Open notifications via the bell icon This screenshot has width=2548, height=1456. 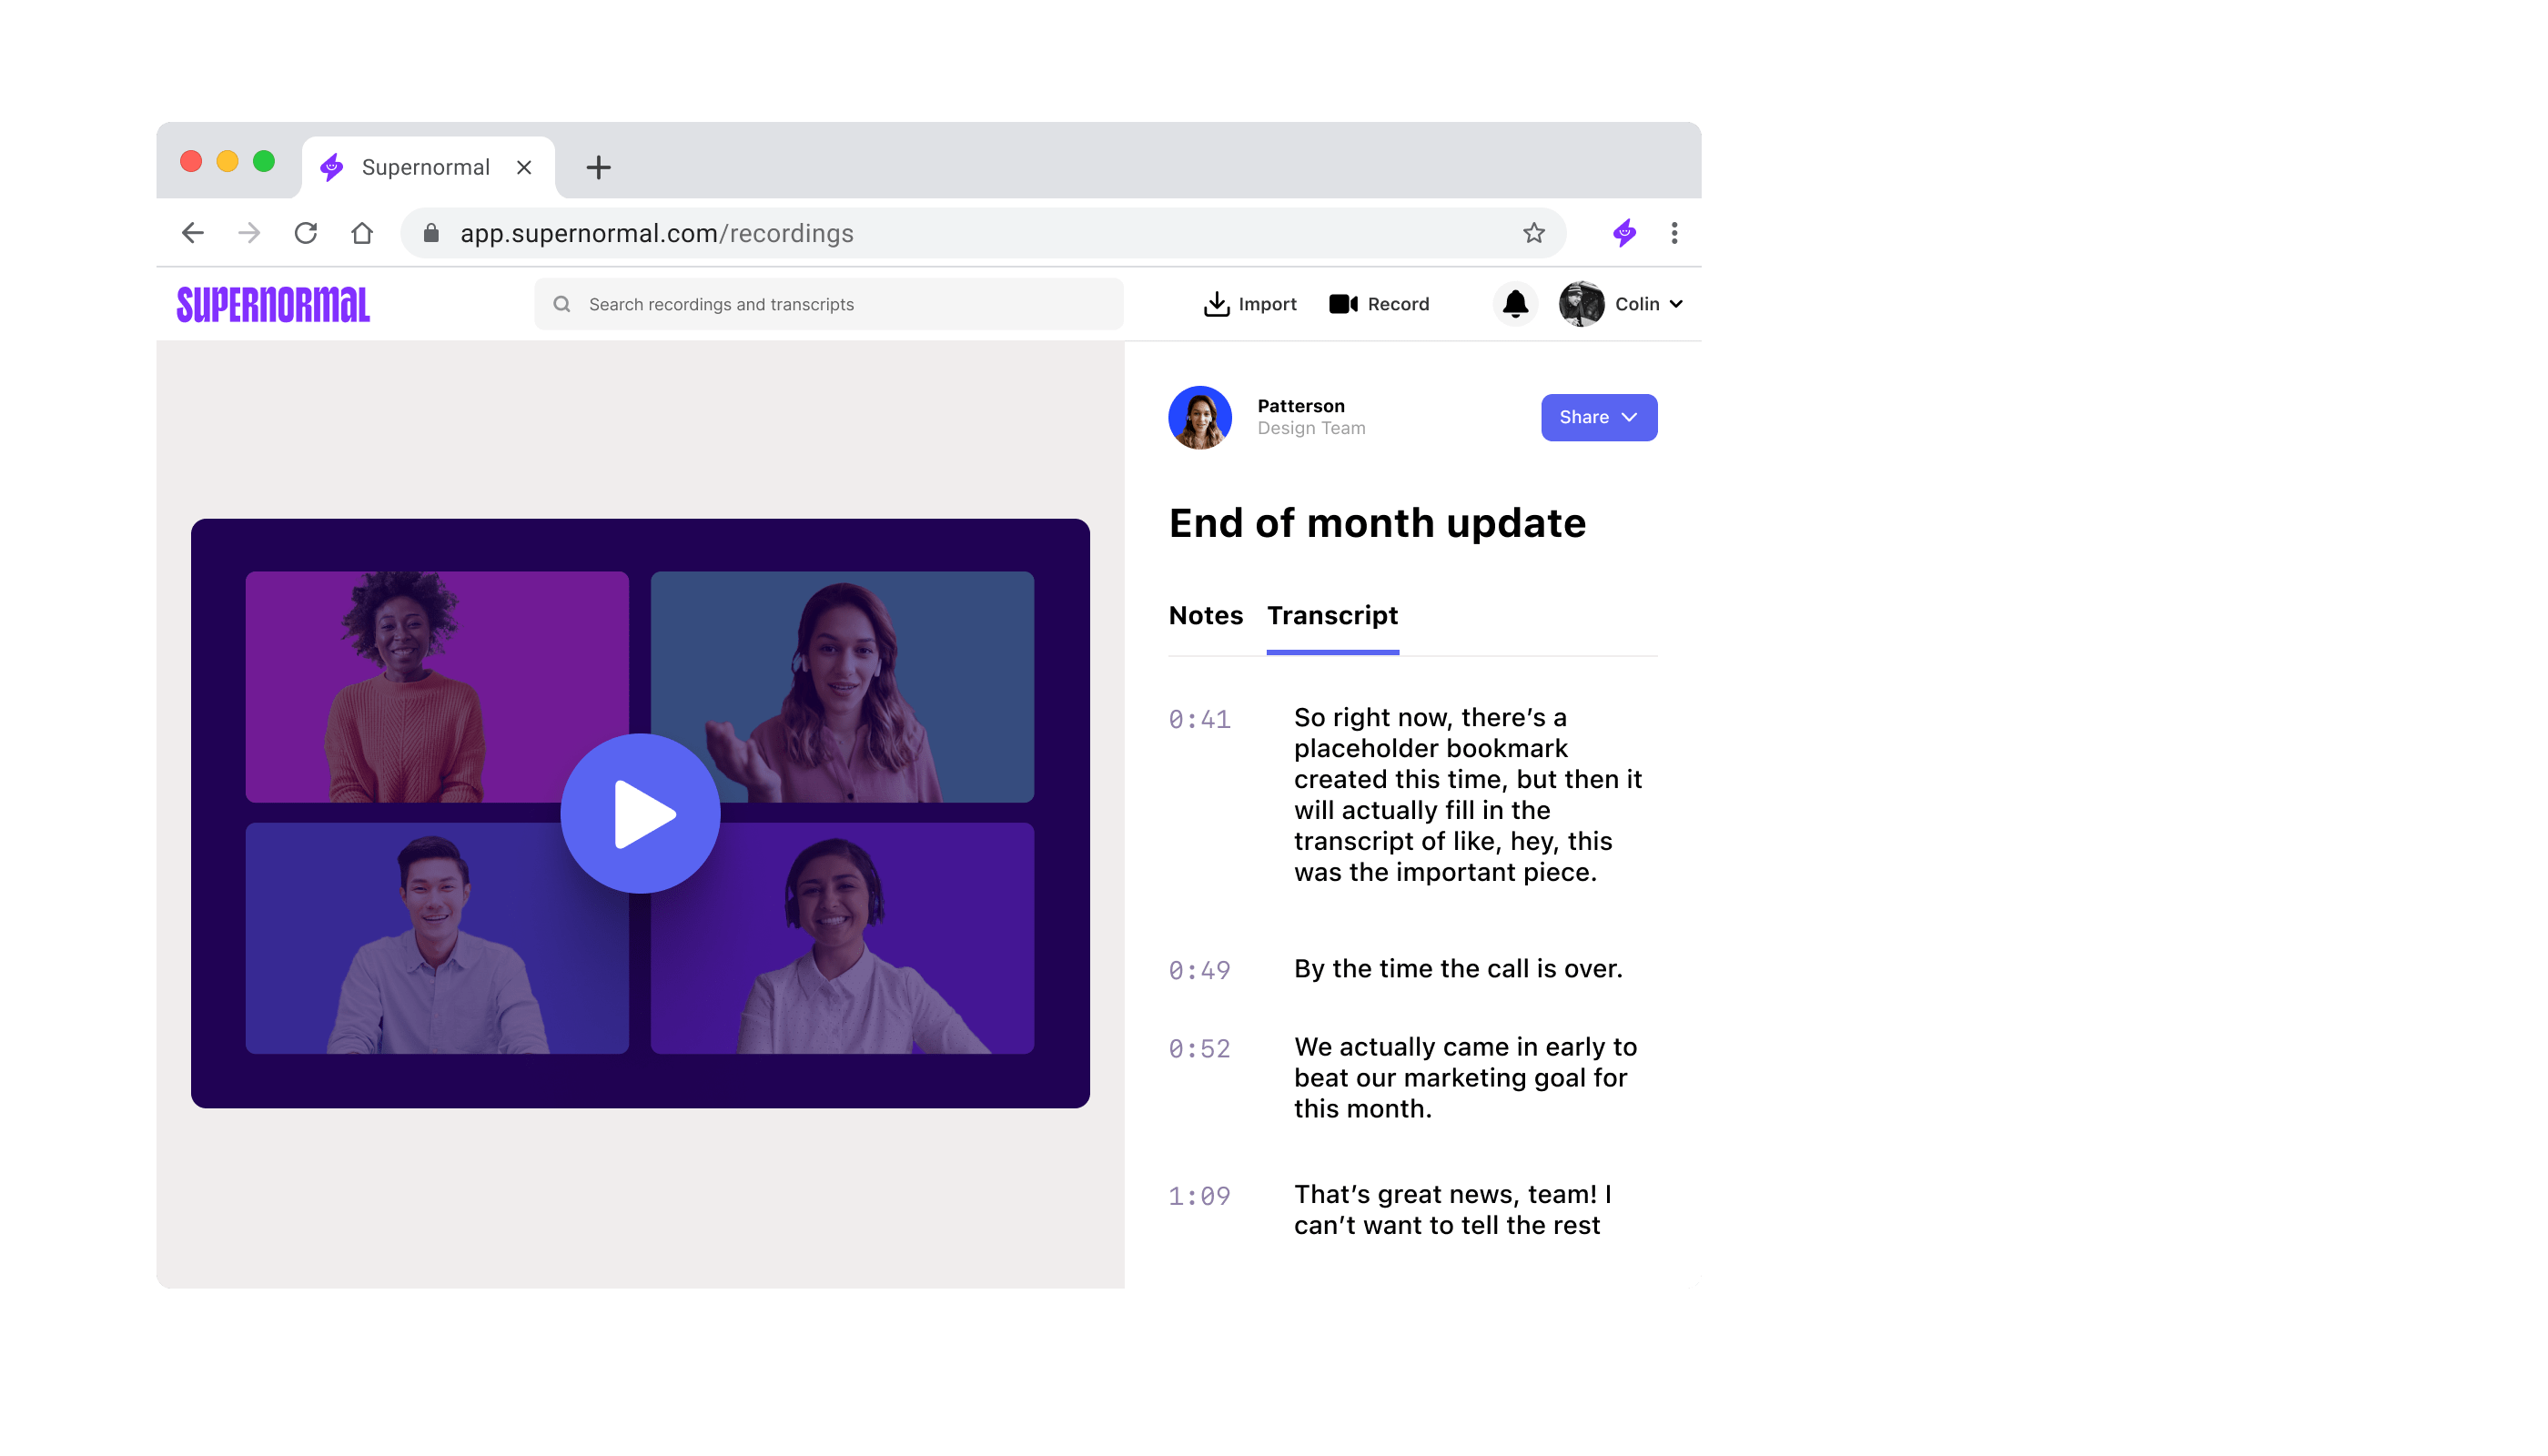tap(1515, 304)
